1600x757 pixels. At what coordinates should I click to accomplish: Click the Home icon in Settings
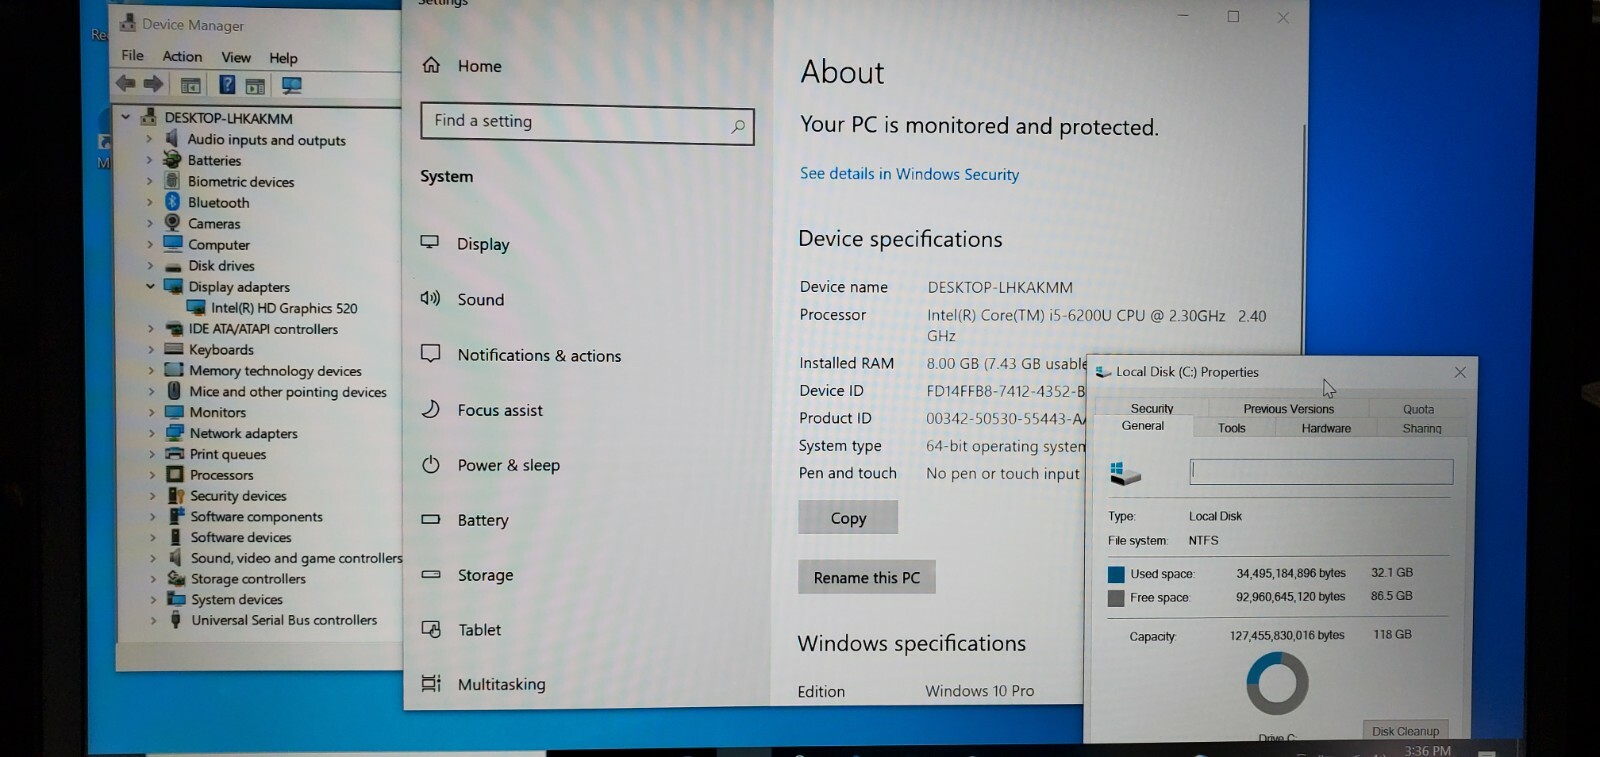point(431,65)
